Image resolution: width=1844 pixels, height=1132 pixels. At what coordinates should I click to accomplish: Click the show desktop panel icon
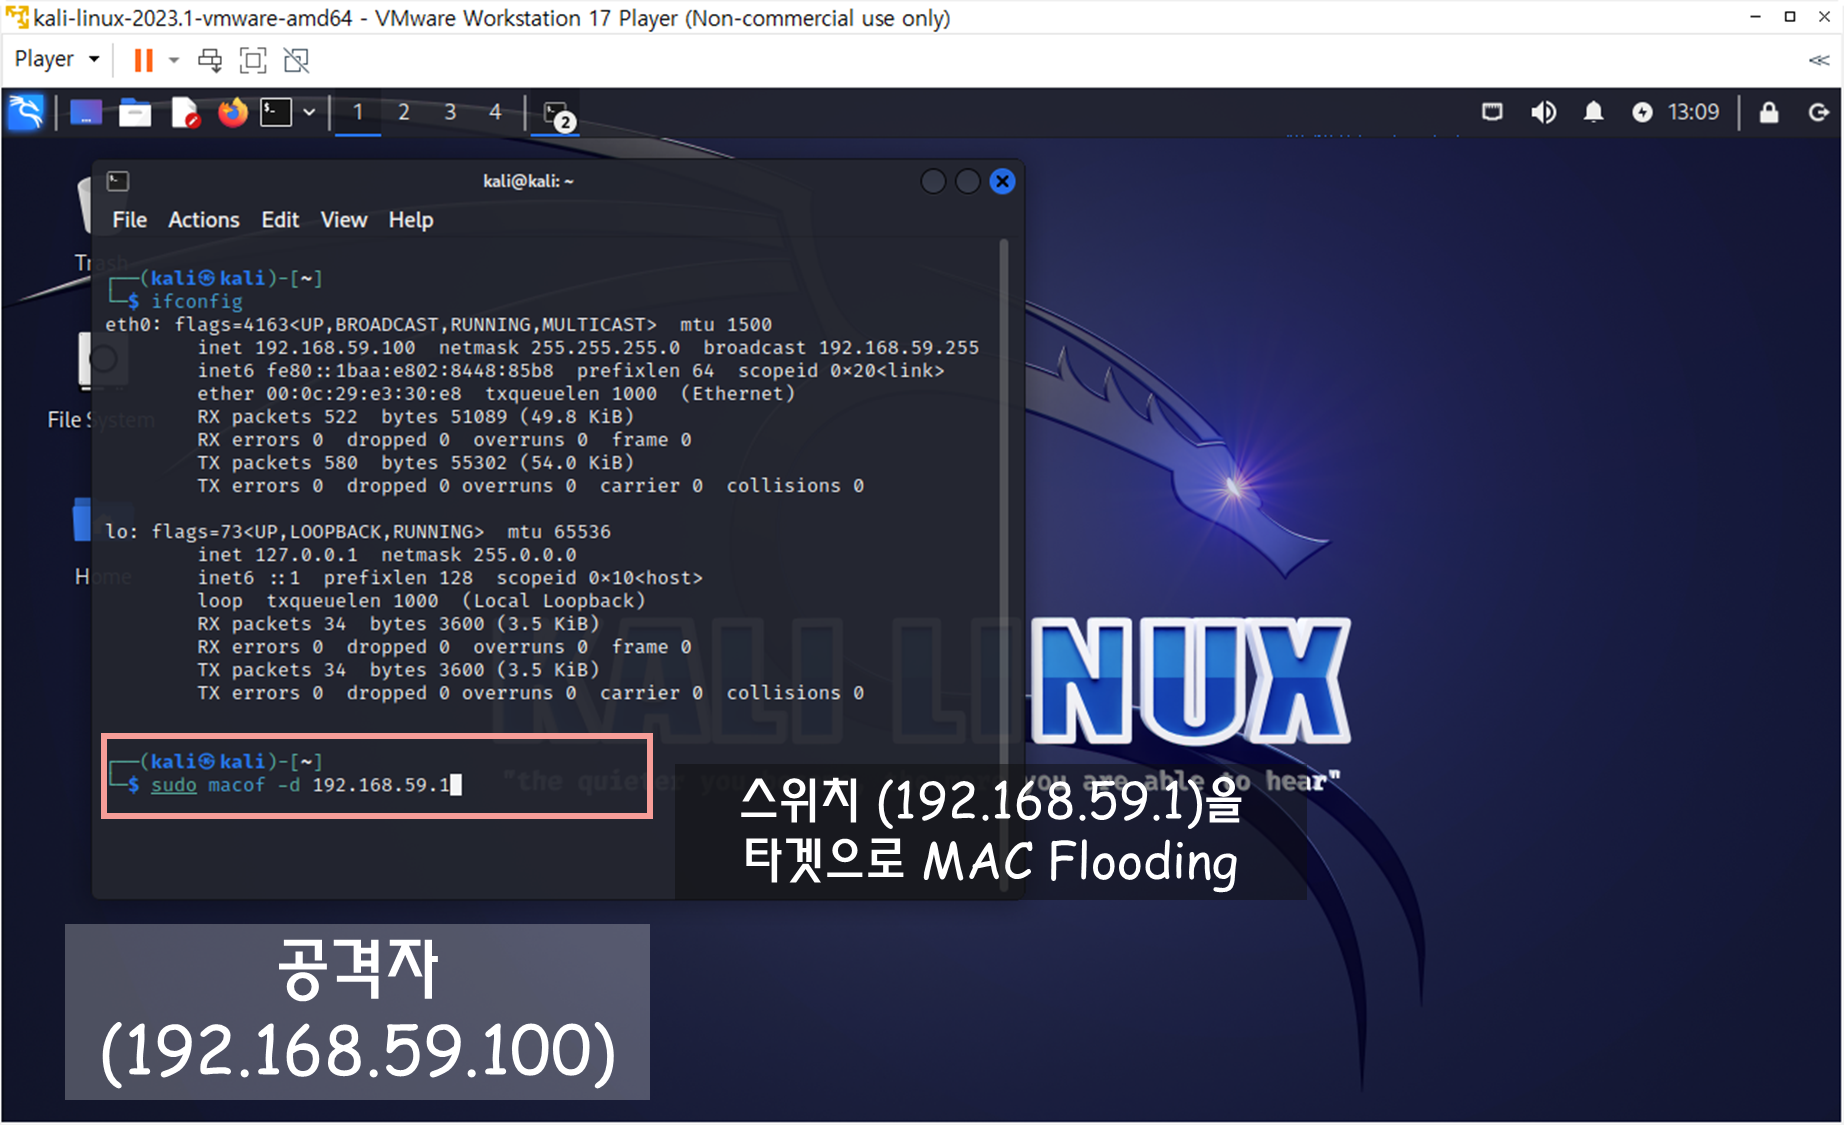tap(86, 112)
